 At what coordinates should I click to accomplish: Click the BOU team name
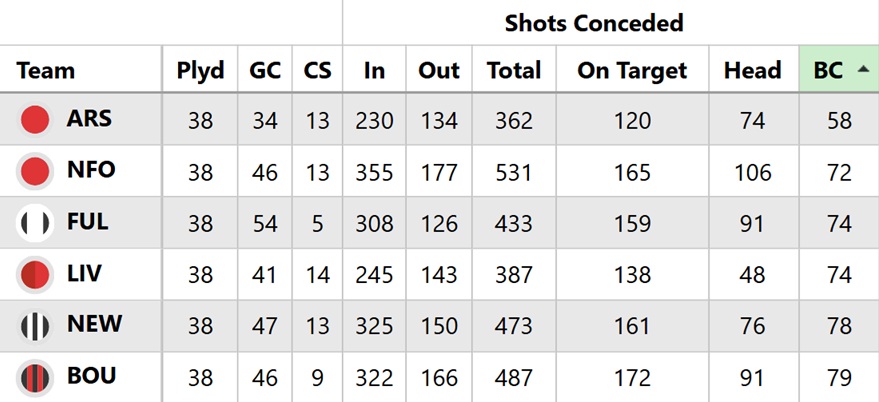[91, 377]
